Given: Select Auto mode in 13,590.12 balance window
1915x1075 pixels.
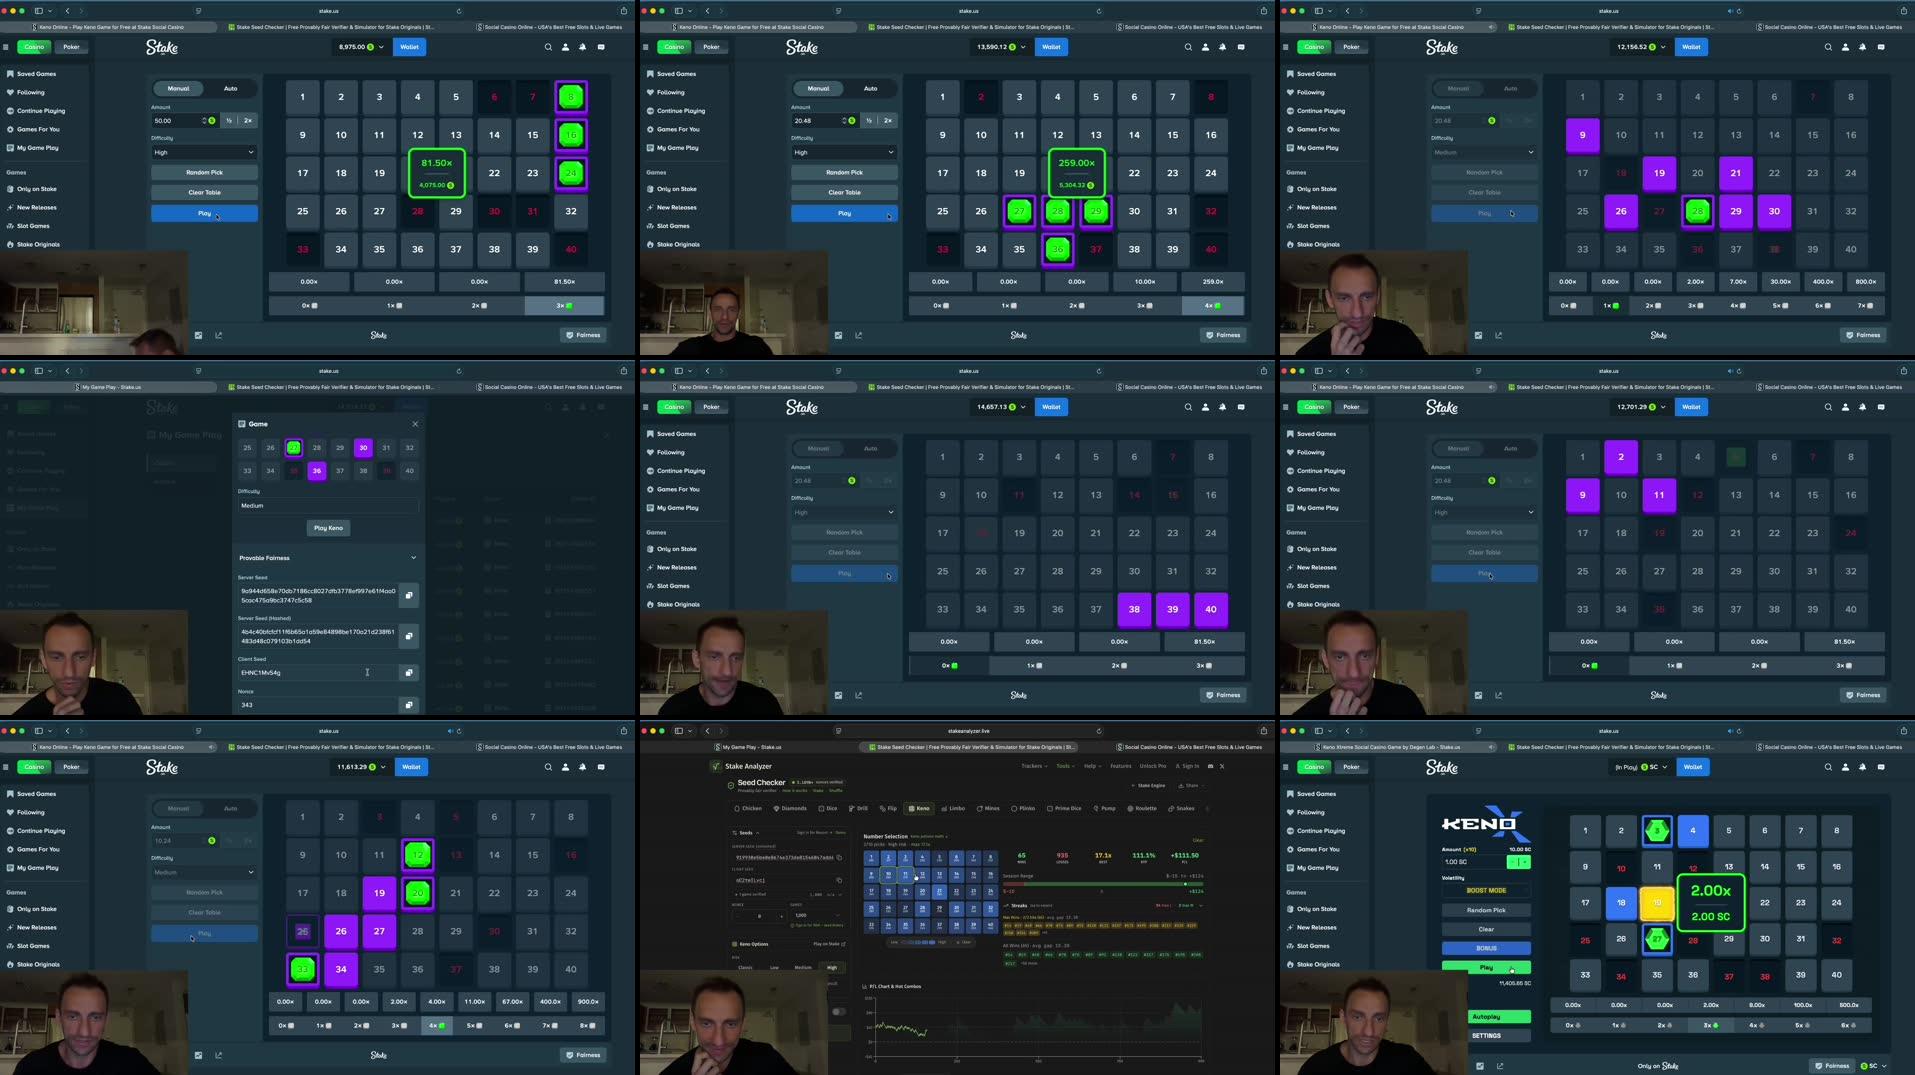Looking at the screenshot, I should [870, 88].
